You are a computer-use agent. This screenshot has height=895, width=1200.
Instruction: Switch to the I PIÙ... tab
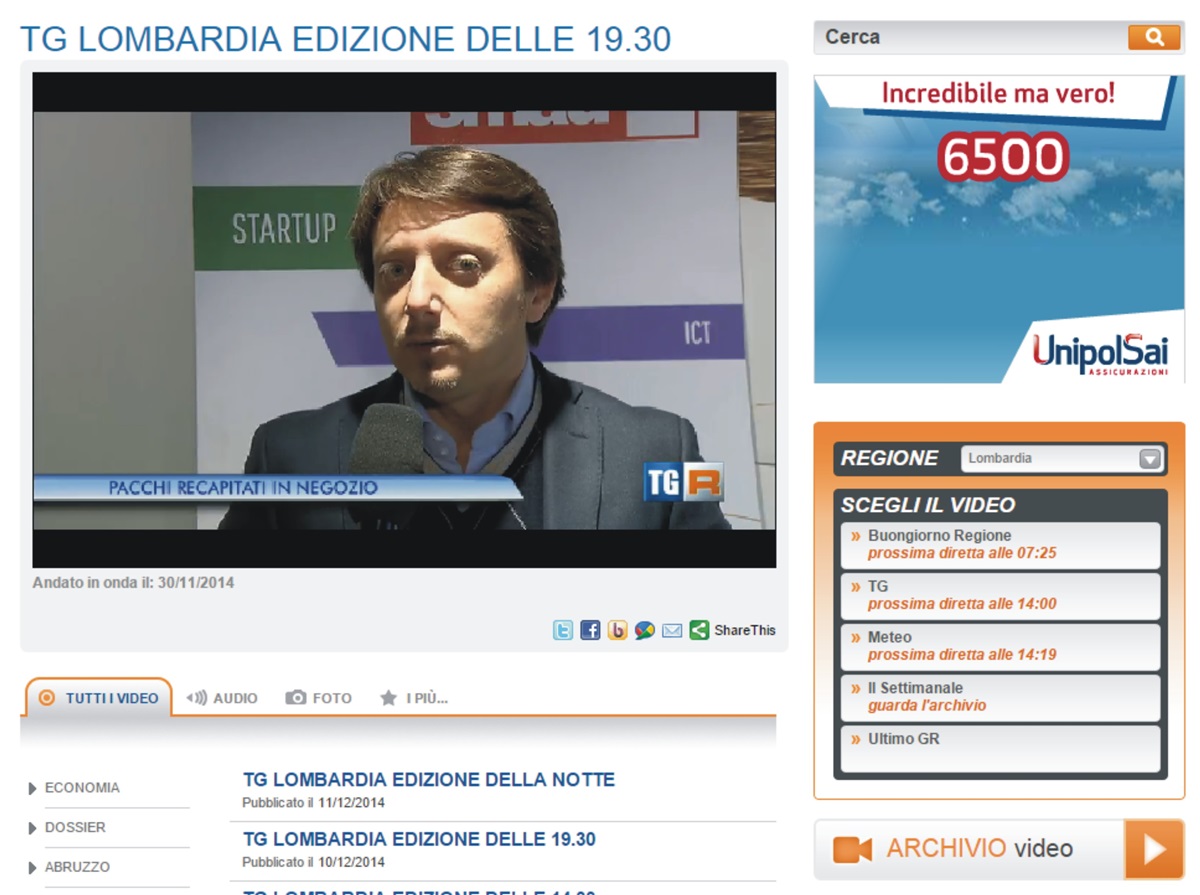click(x=414, y=698)
